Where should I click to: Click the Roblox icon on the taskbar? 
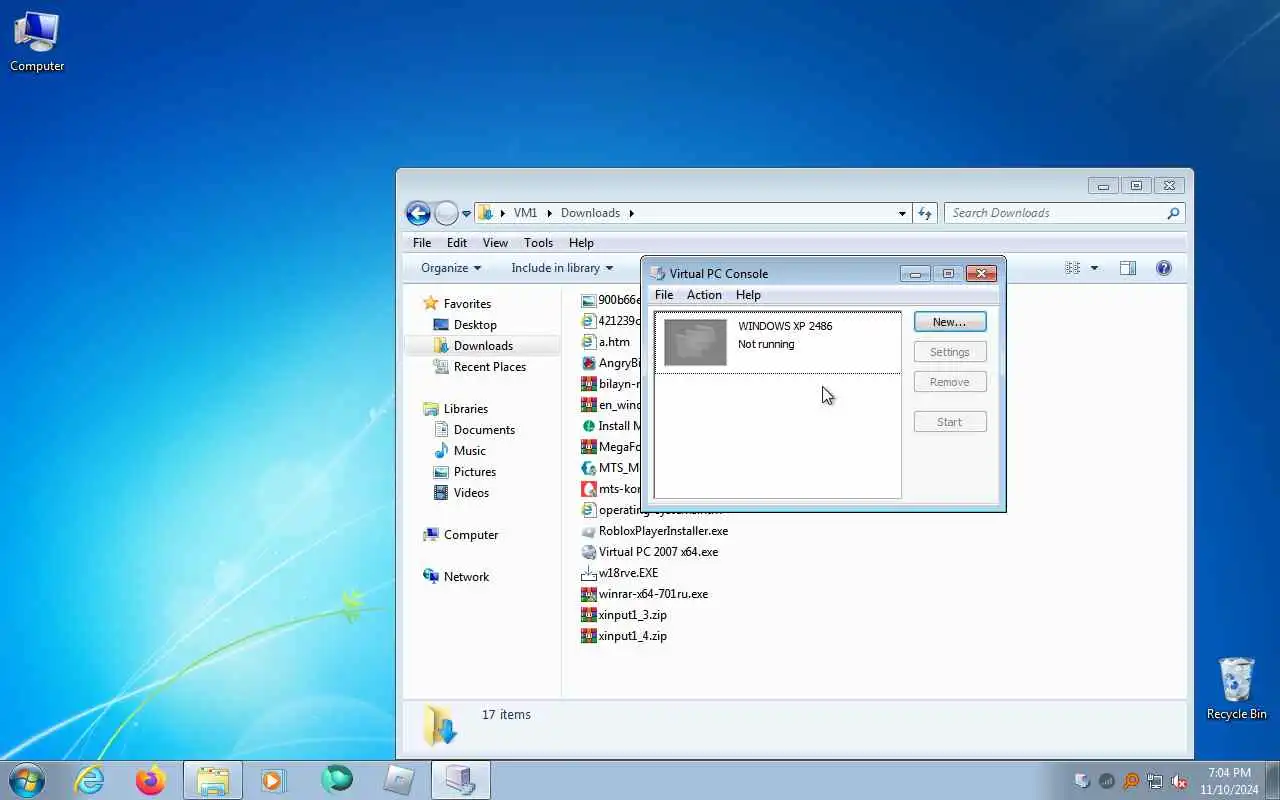[399, 780]
